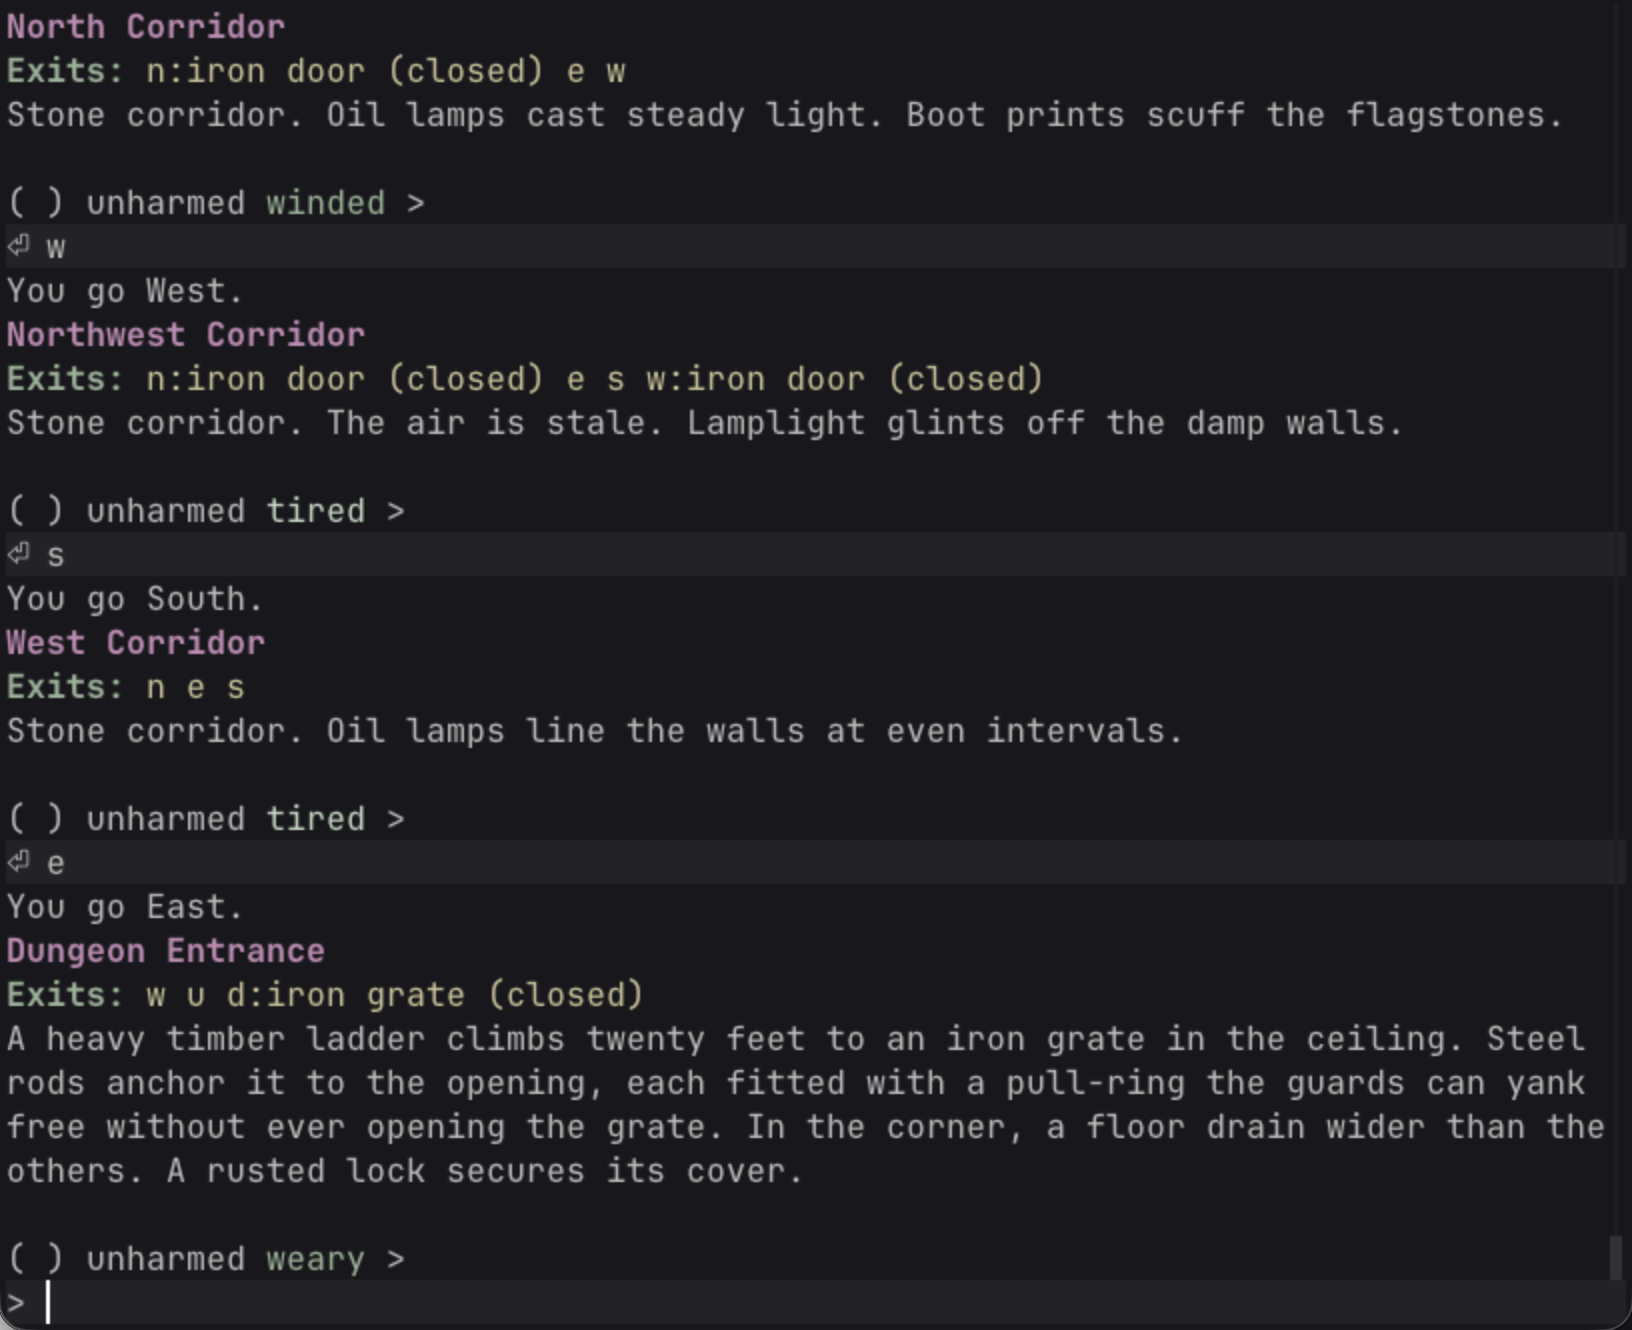Click the return icon beside the "w" command
Viewport: 1632px width, 1330px height.
click(x=19, y=246)
